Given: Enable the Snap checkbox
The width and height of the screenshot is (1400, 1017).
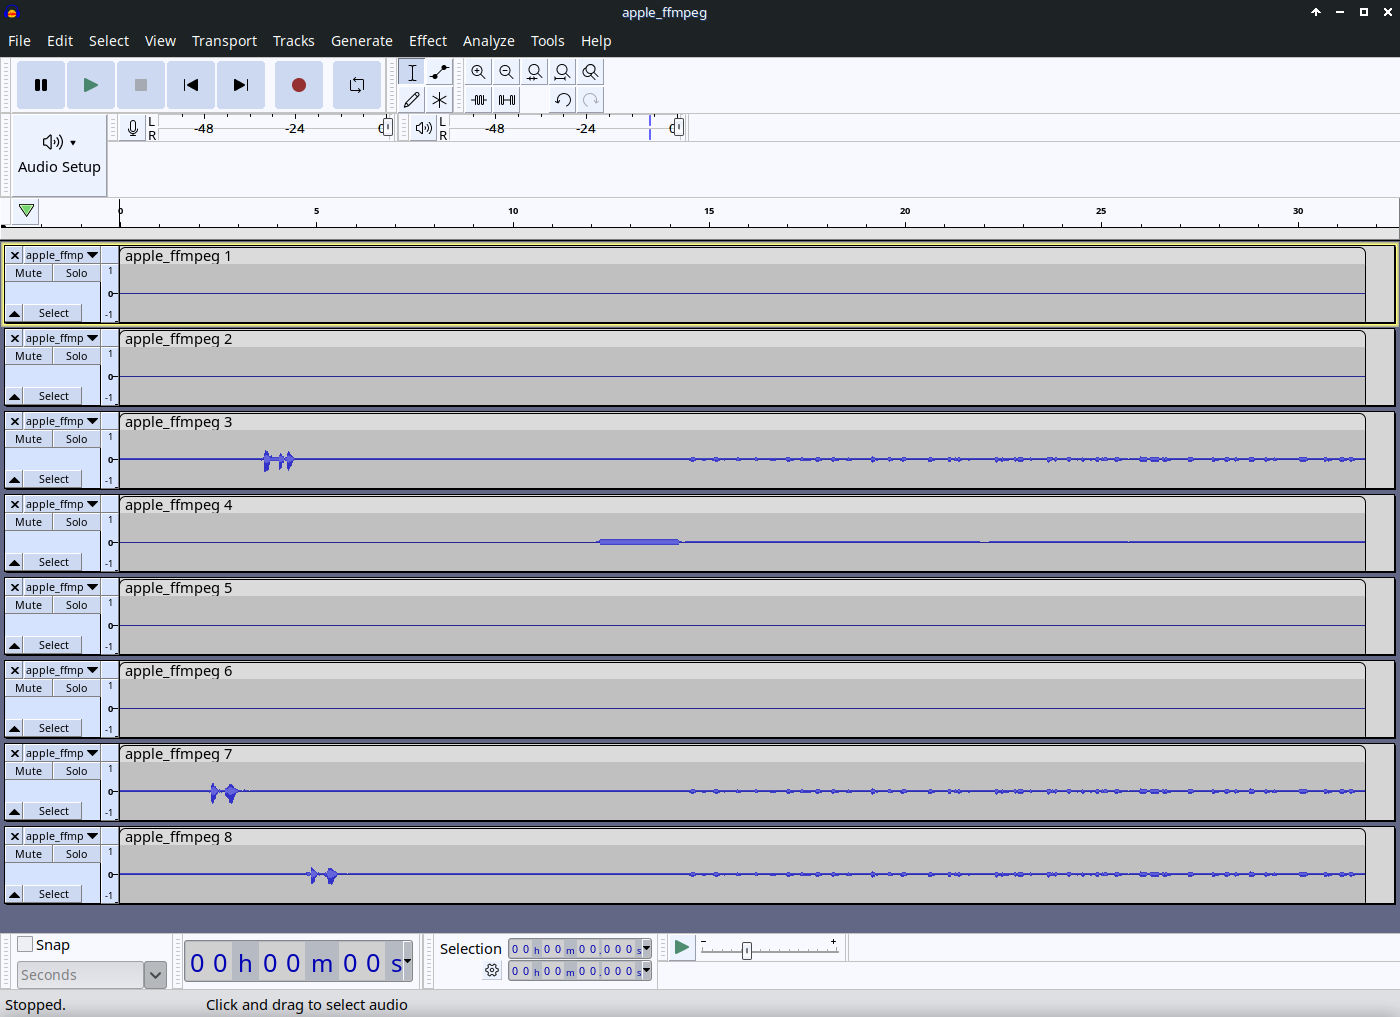Looking at the screenshot, I should (x=25, y=944).
